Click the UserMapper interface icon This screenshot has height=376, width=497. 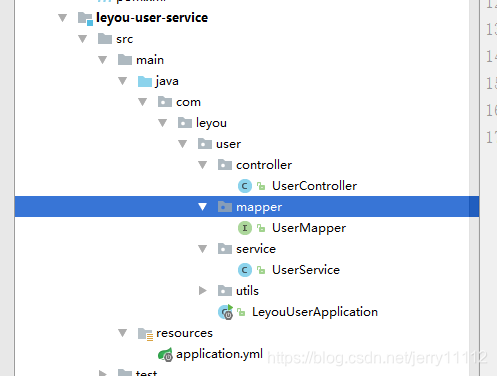(245, 228)
